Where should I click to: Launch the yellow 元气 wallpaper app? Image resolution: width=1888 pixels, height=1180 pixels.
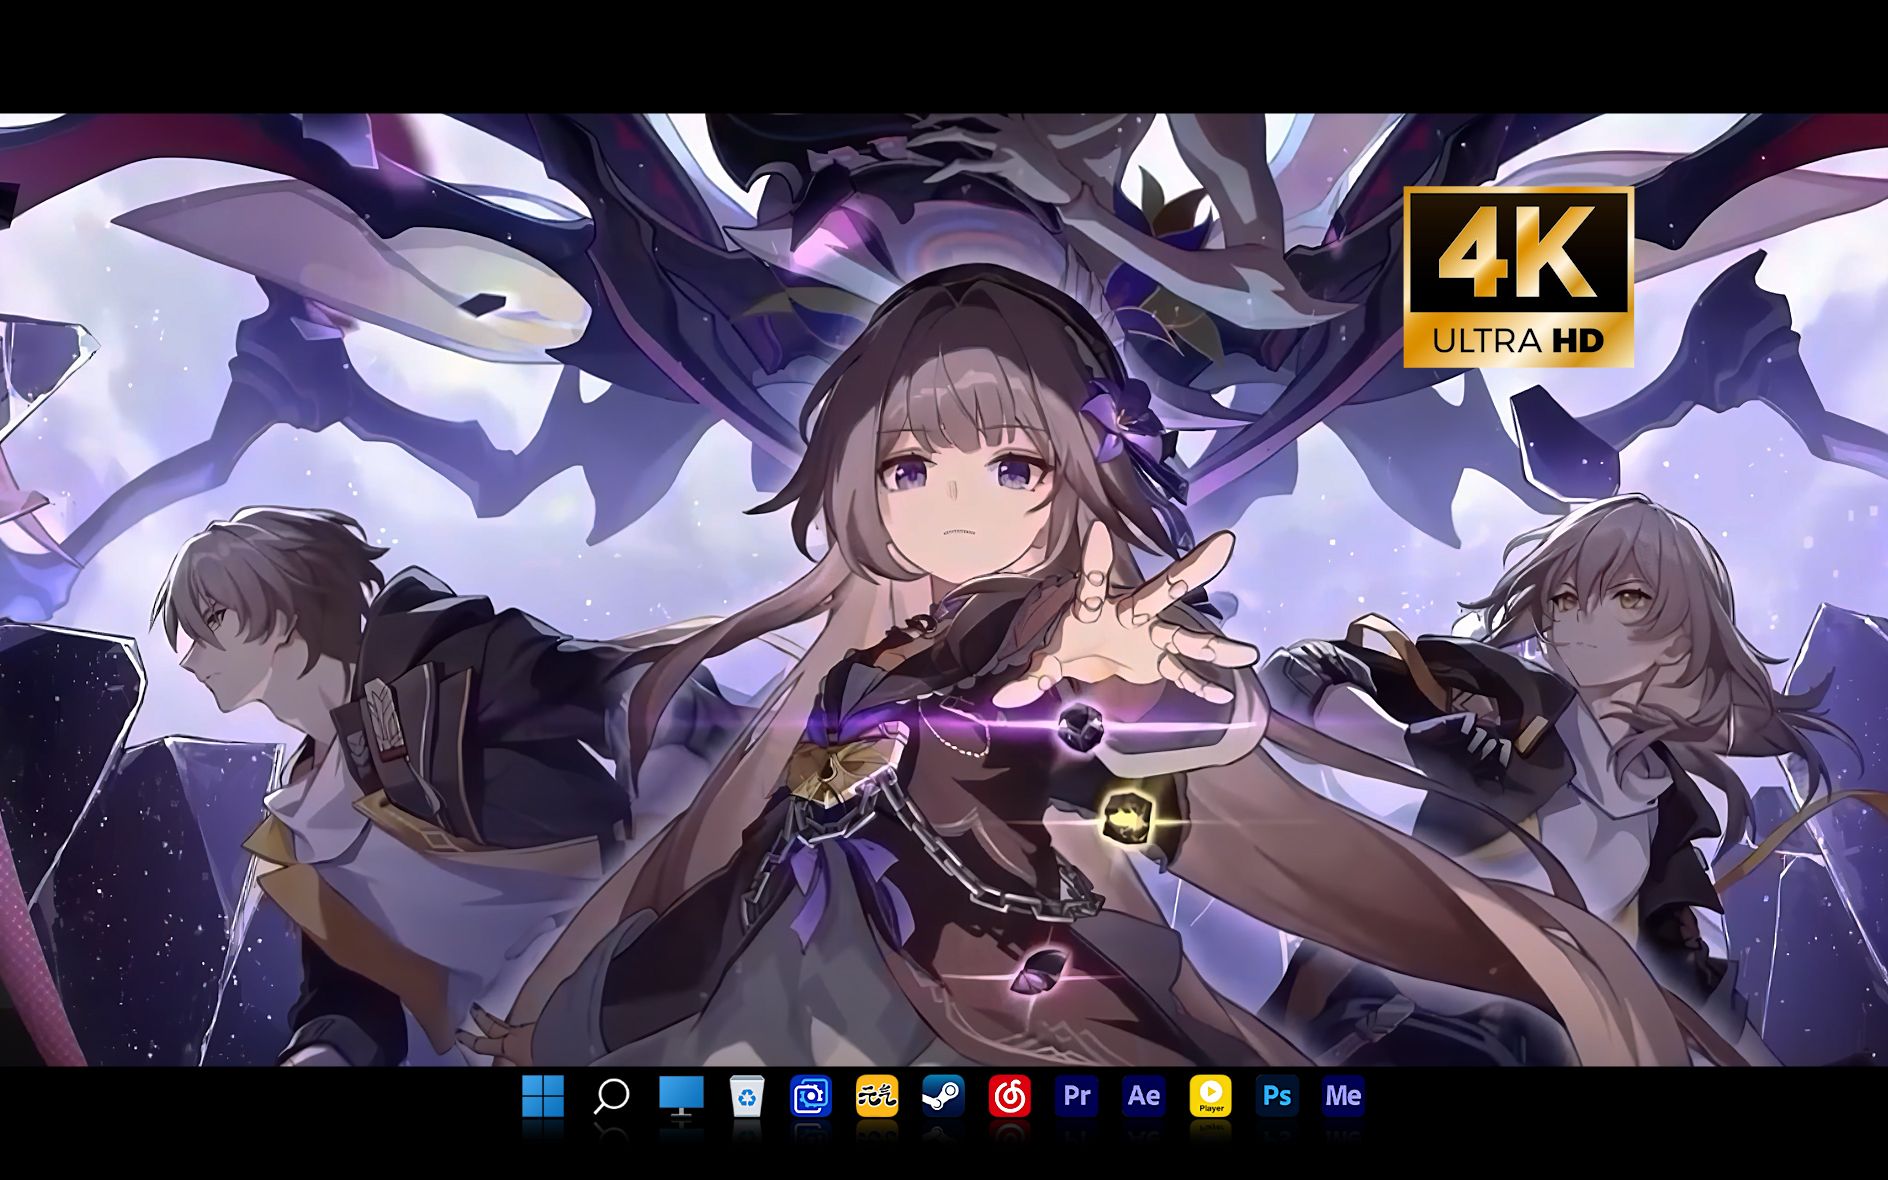click(877, 1096)
